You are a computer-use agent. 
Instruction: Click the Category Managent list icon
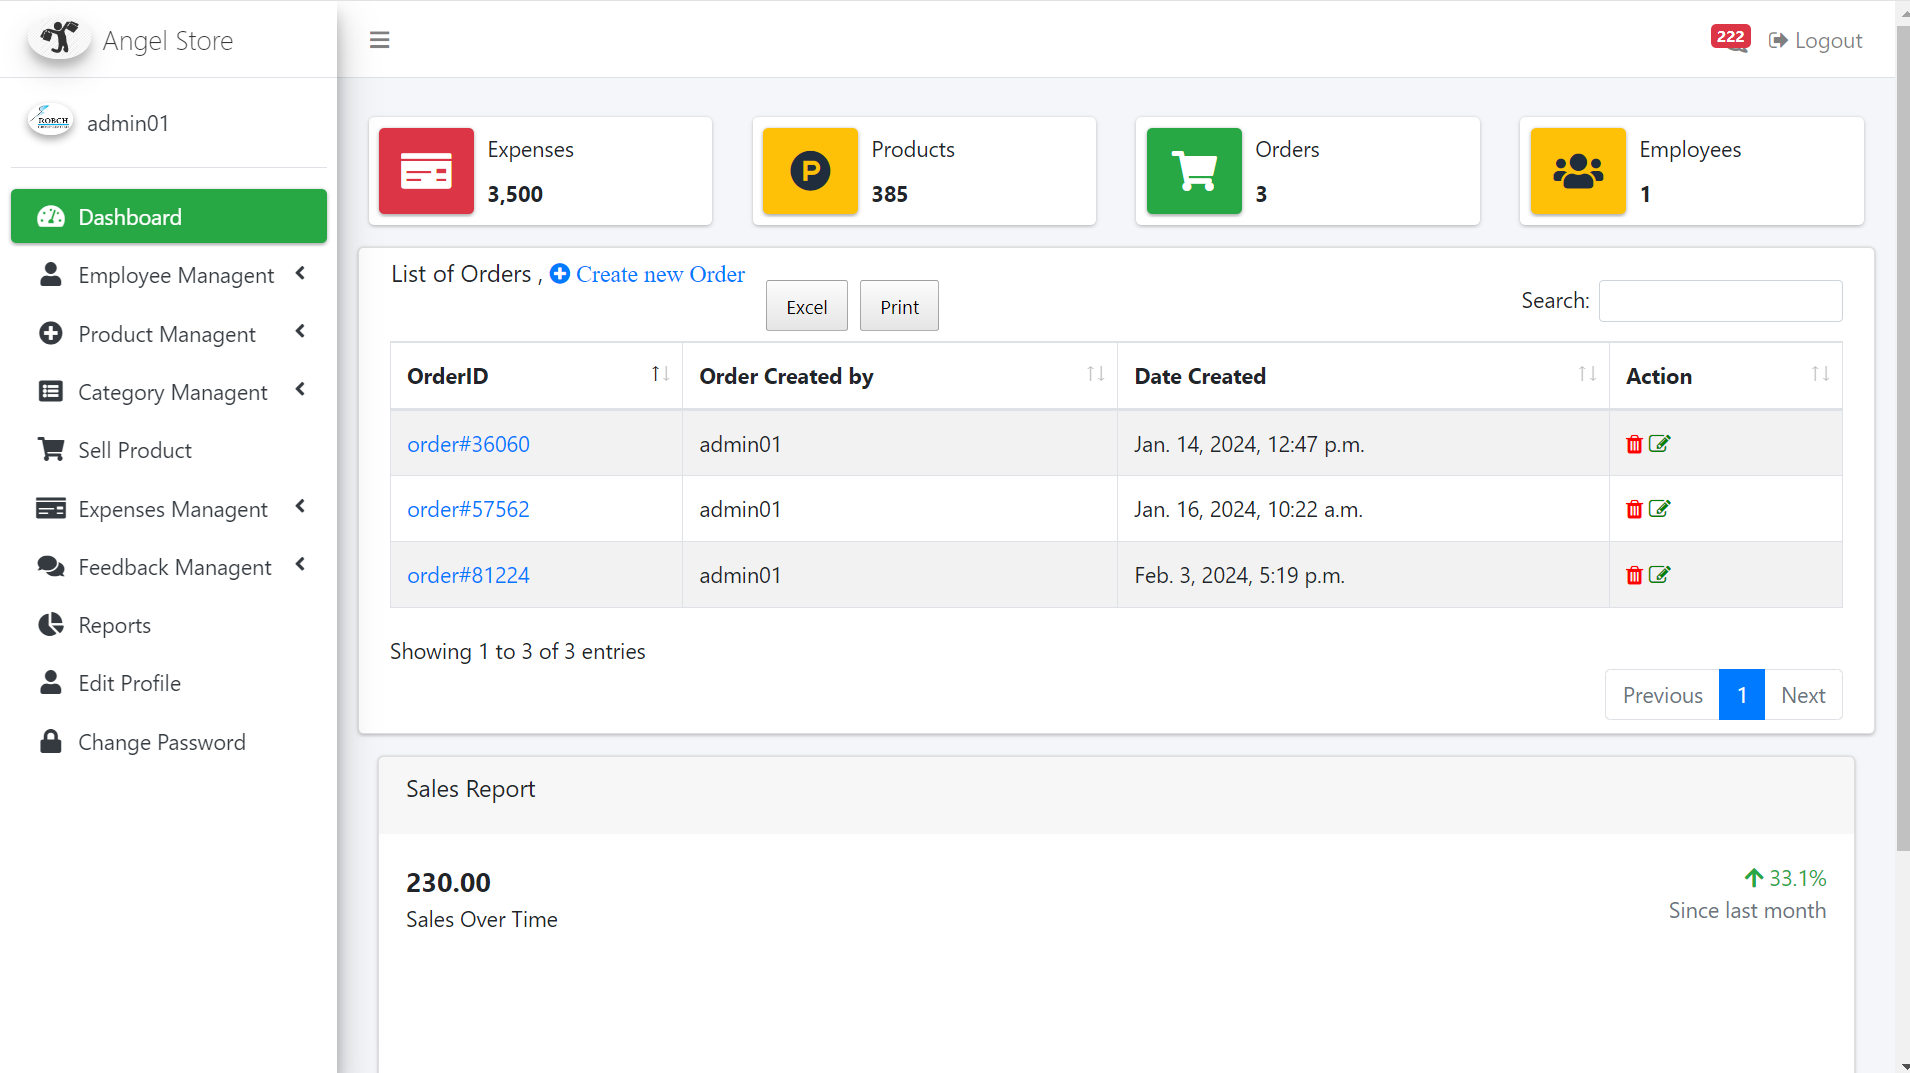pyautogui.click(x=50, y=391)
